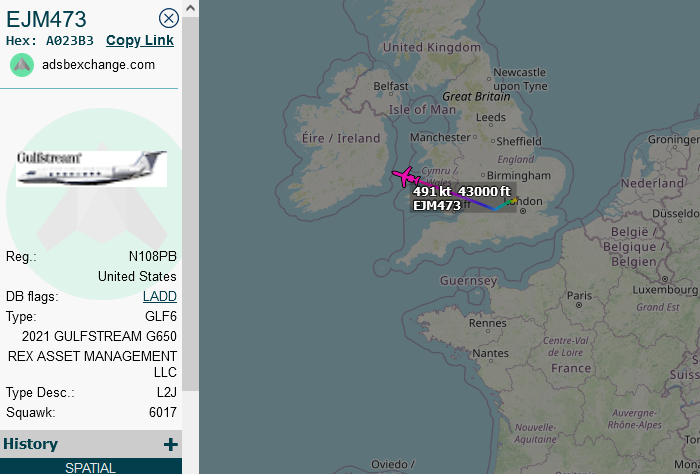Expand History with the plus icon
700x474 pixels.
click(171, 444)
